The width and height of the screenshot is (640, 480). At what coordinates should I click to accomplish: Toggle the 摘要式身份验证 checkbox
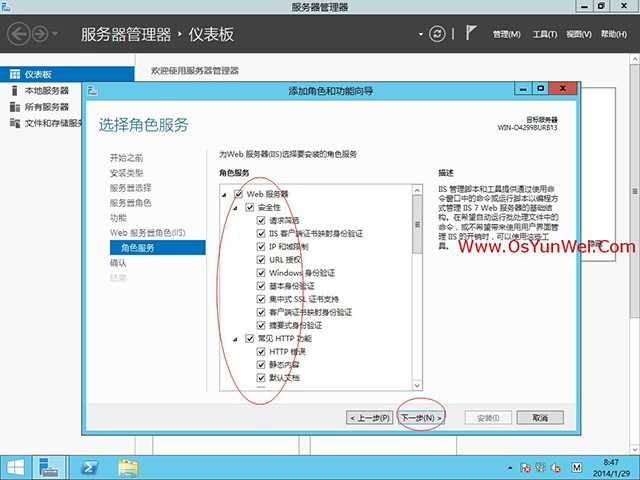[261, 325]
